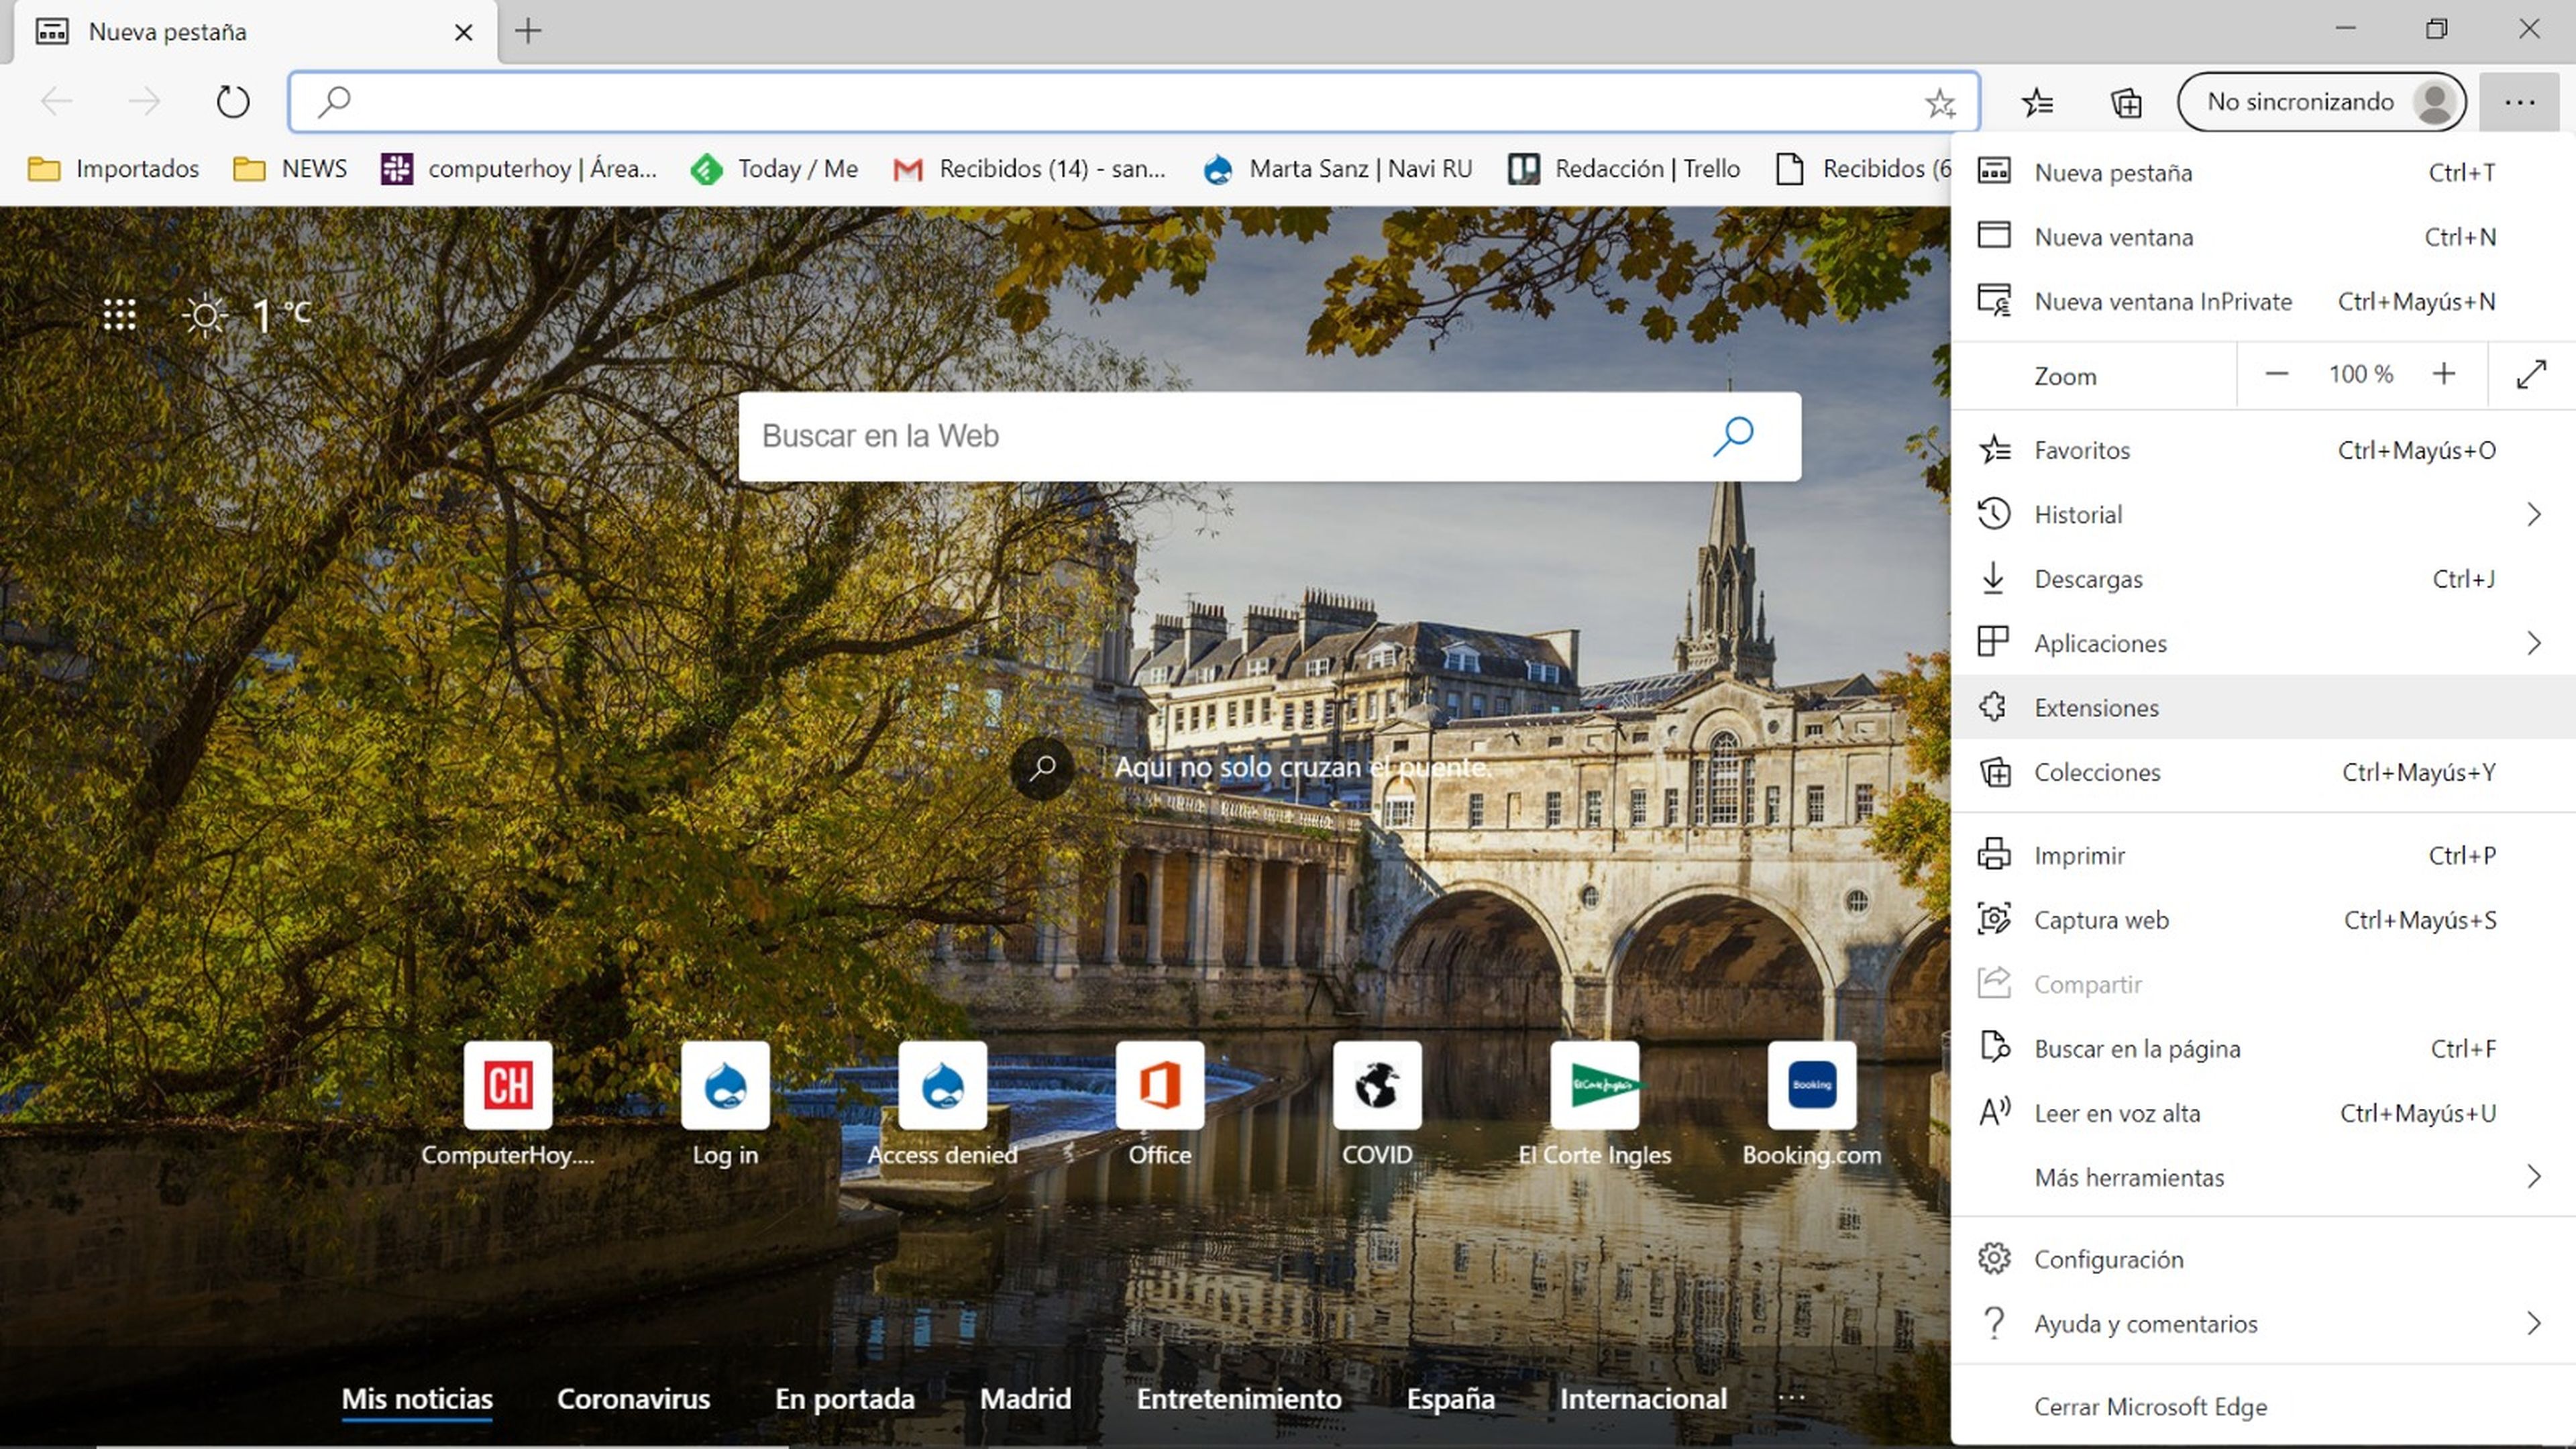The height and width of the screenshot is (1449, 2576).
Task: Click the blue search magnifier in web search box
Action: [1733, 436]
